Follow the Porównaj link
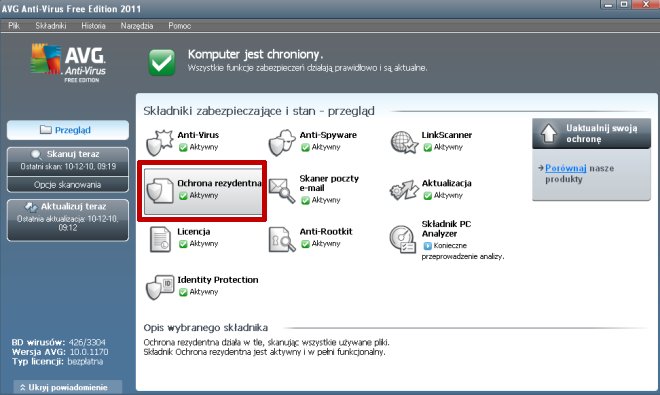 [566, 168]
